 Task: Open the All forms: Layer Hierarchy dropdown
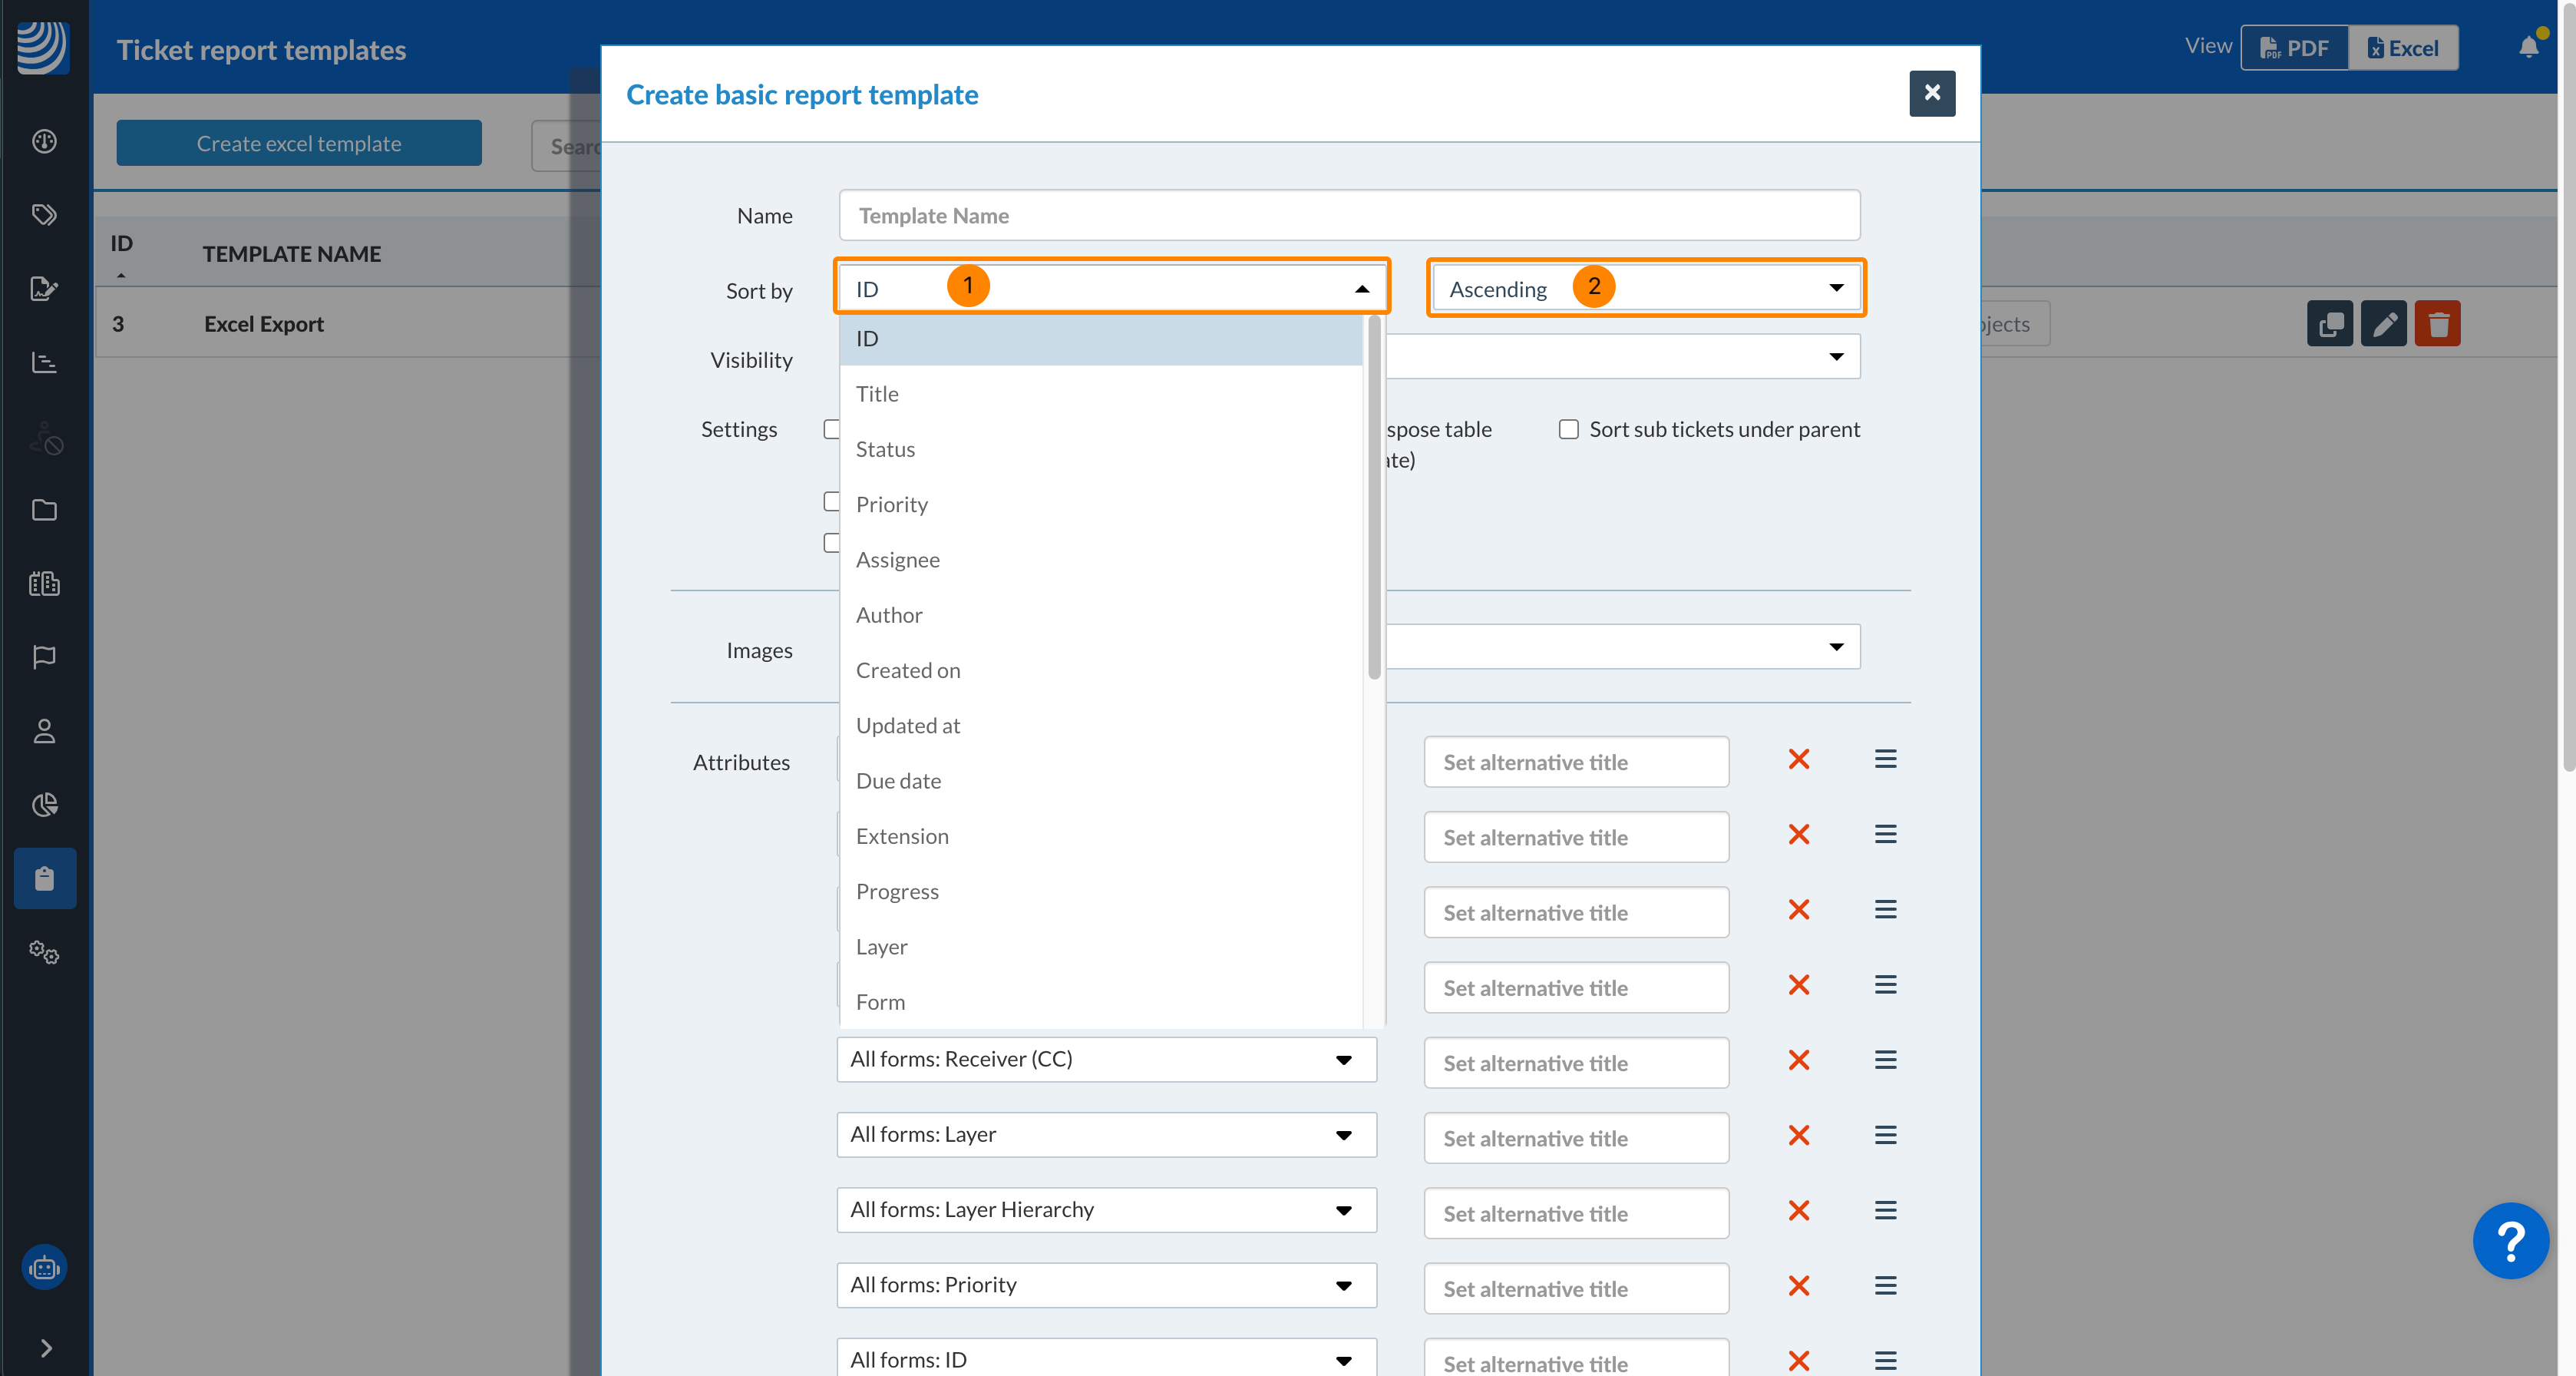(1106, 1210)
